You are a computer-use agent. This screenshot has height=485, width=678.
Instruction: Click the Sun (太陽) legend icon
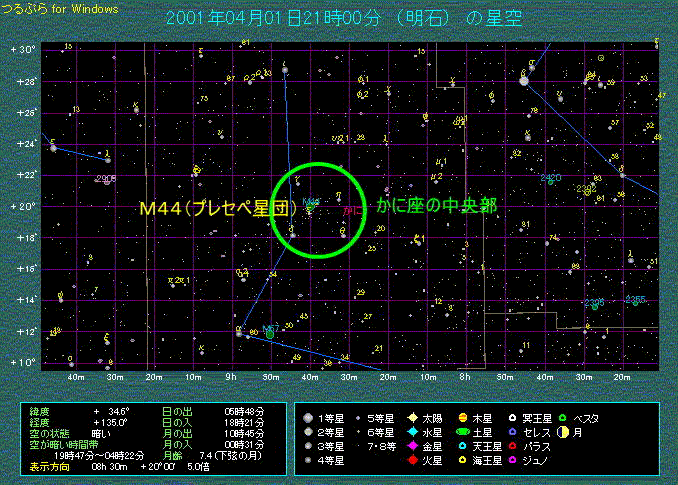412,417
